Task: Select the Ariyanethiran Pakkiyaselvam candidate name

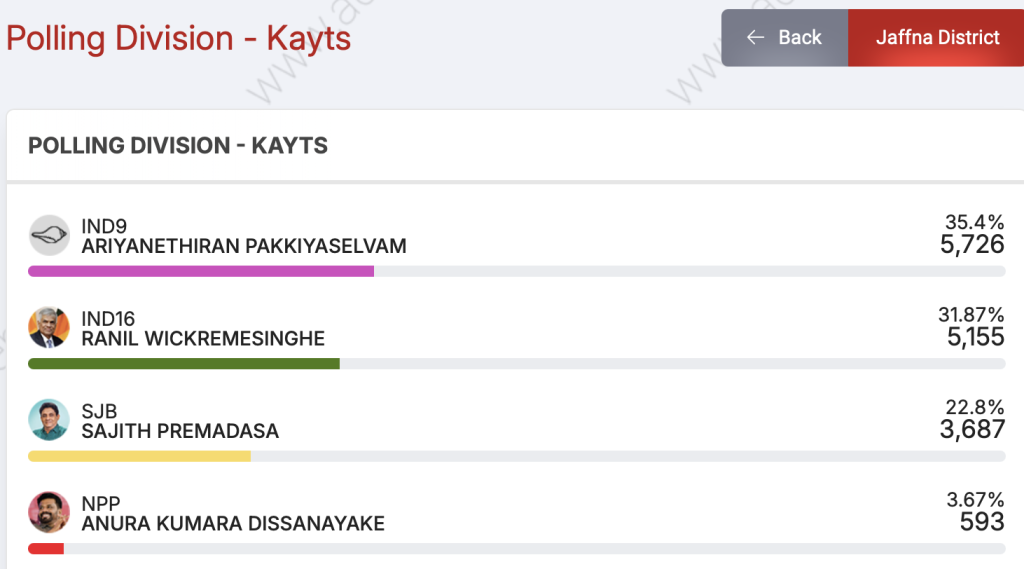Action: coord(244,246)
